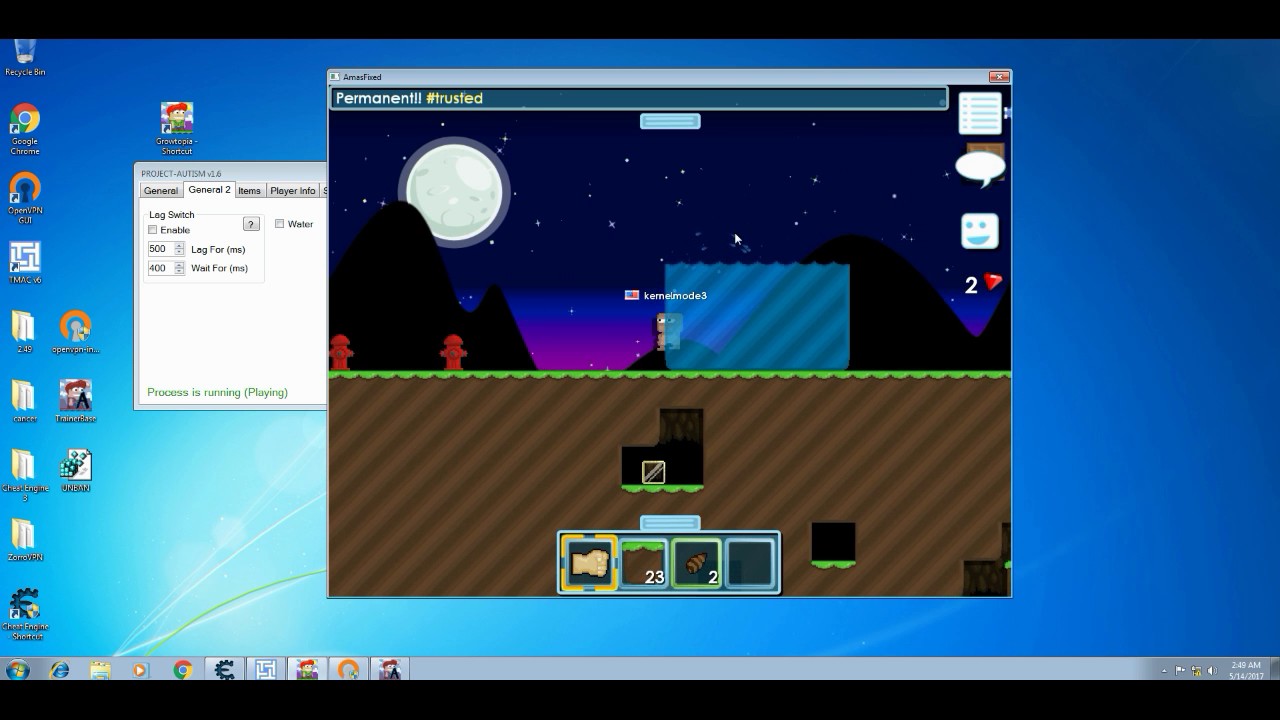The height and width of the screenshot is (720, 1280).
Task: Open the Cheat Engine 3 folder
Action: [25, 474]
